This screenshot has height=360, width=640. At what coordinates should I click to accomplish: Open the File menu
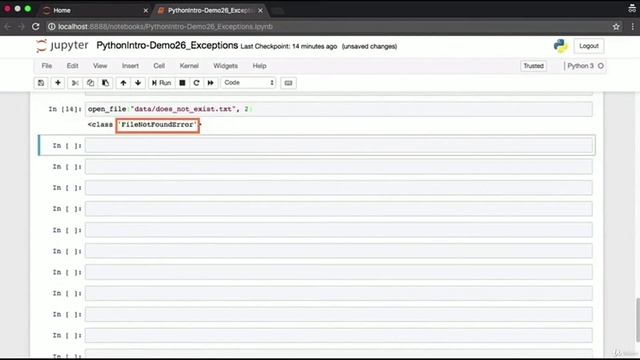[x=47, y=66]
